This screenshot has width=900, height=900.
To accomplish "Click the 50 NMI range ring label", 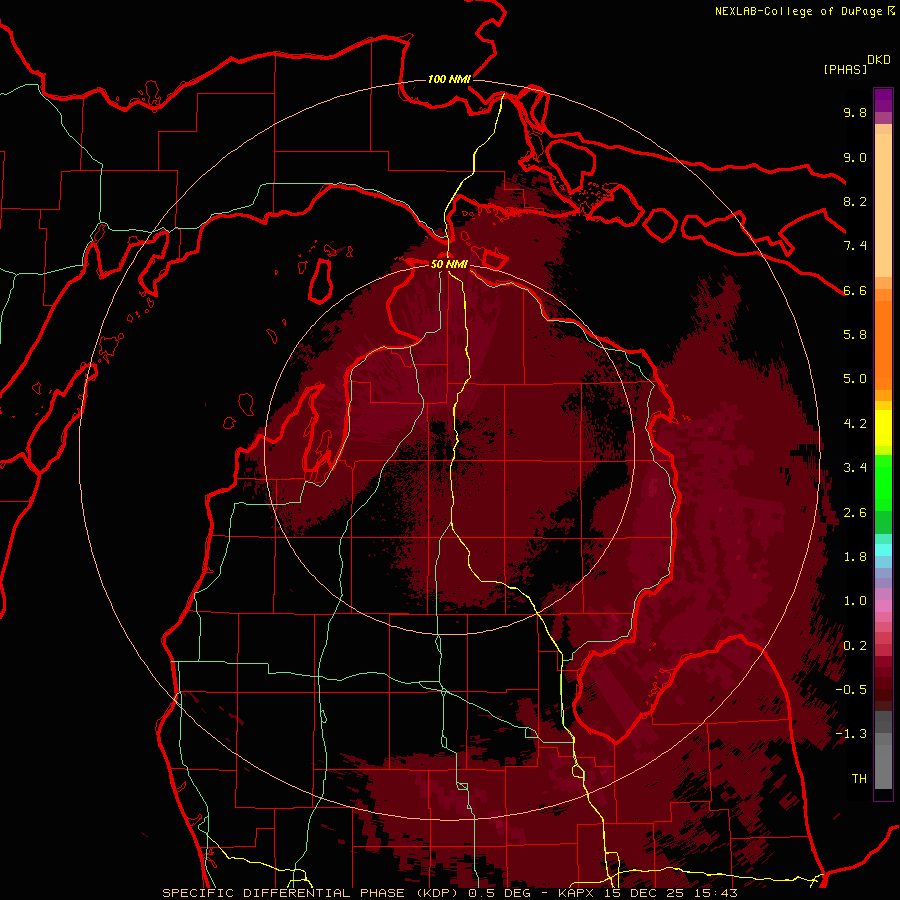I will 449,264.
